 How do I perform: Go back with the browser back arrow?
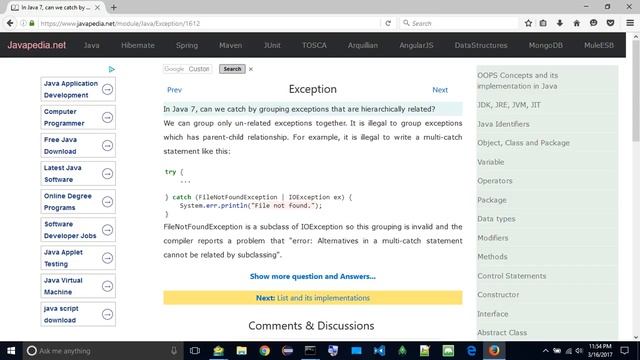10,23
